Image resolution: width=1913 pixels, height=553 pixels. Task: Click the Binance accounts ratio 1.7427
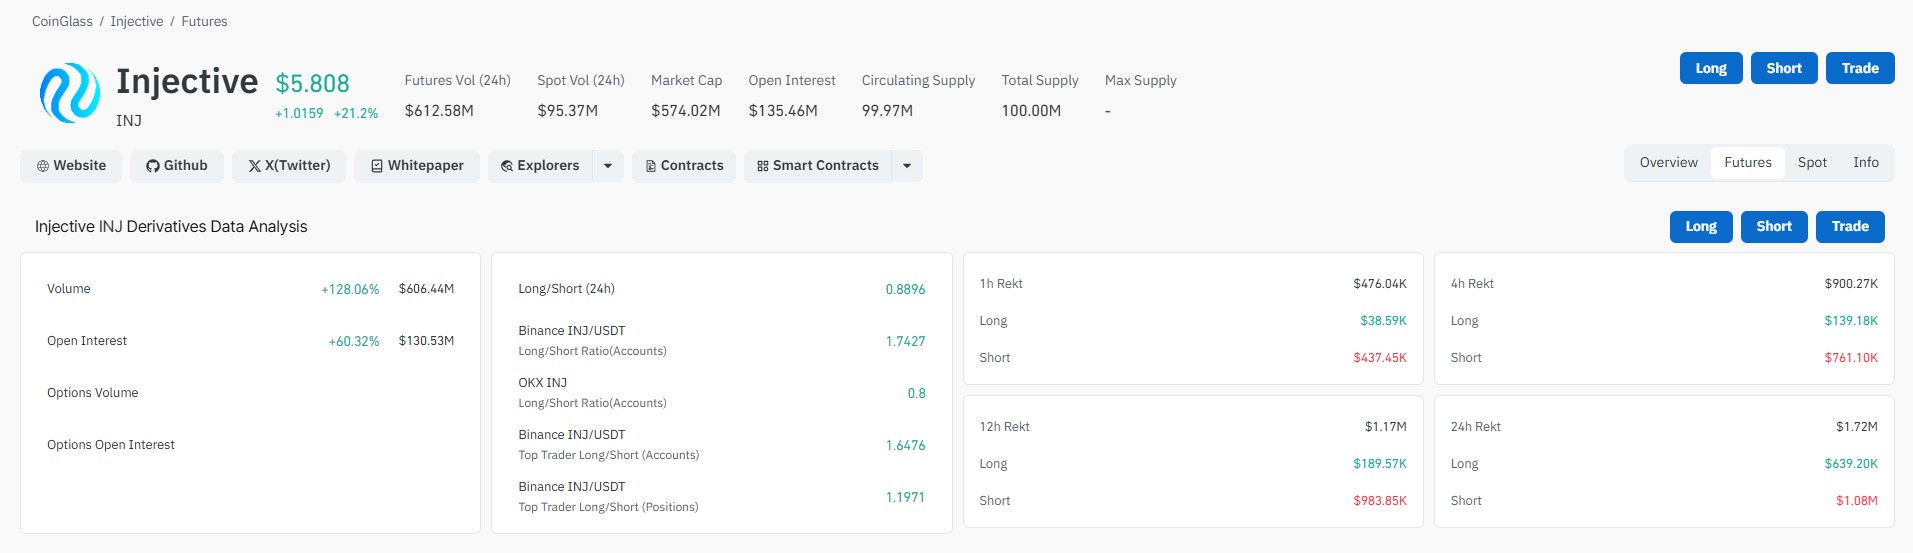(905, 341)
